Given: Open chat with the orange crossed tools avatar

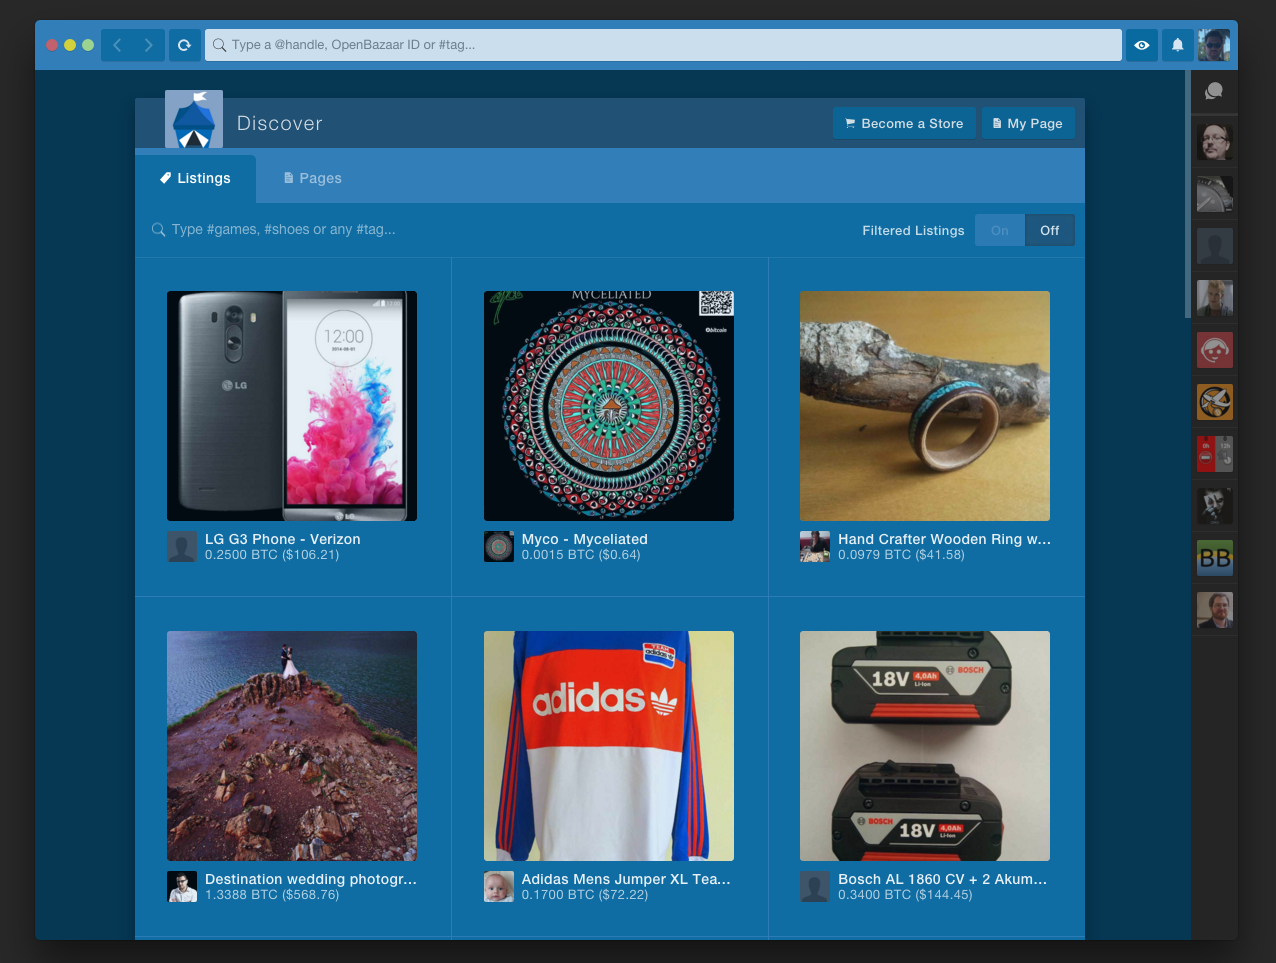Looking at the screenshot, I should tap(1215, 402).
